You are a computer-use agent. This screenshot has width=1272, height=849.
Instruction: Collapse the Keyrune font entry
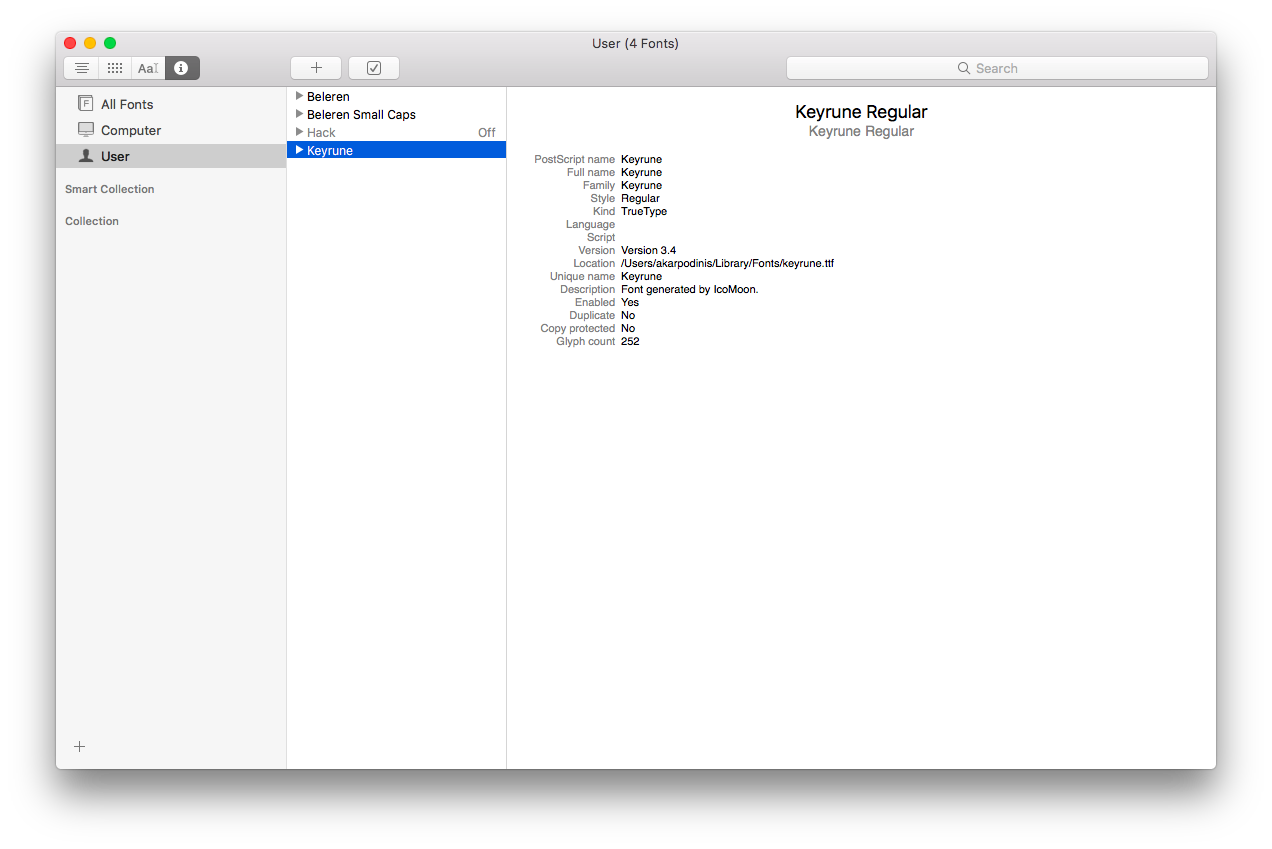[x=300, y=149]
